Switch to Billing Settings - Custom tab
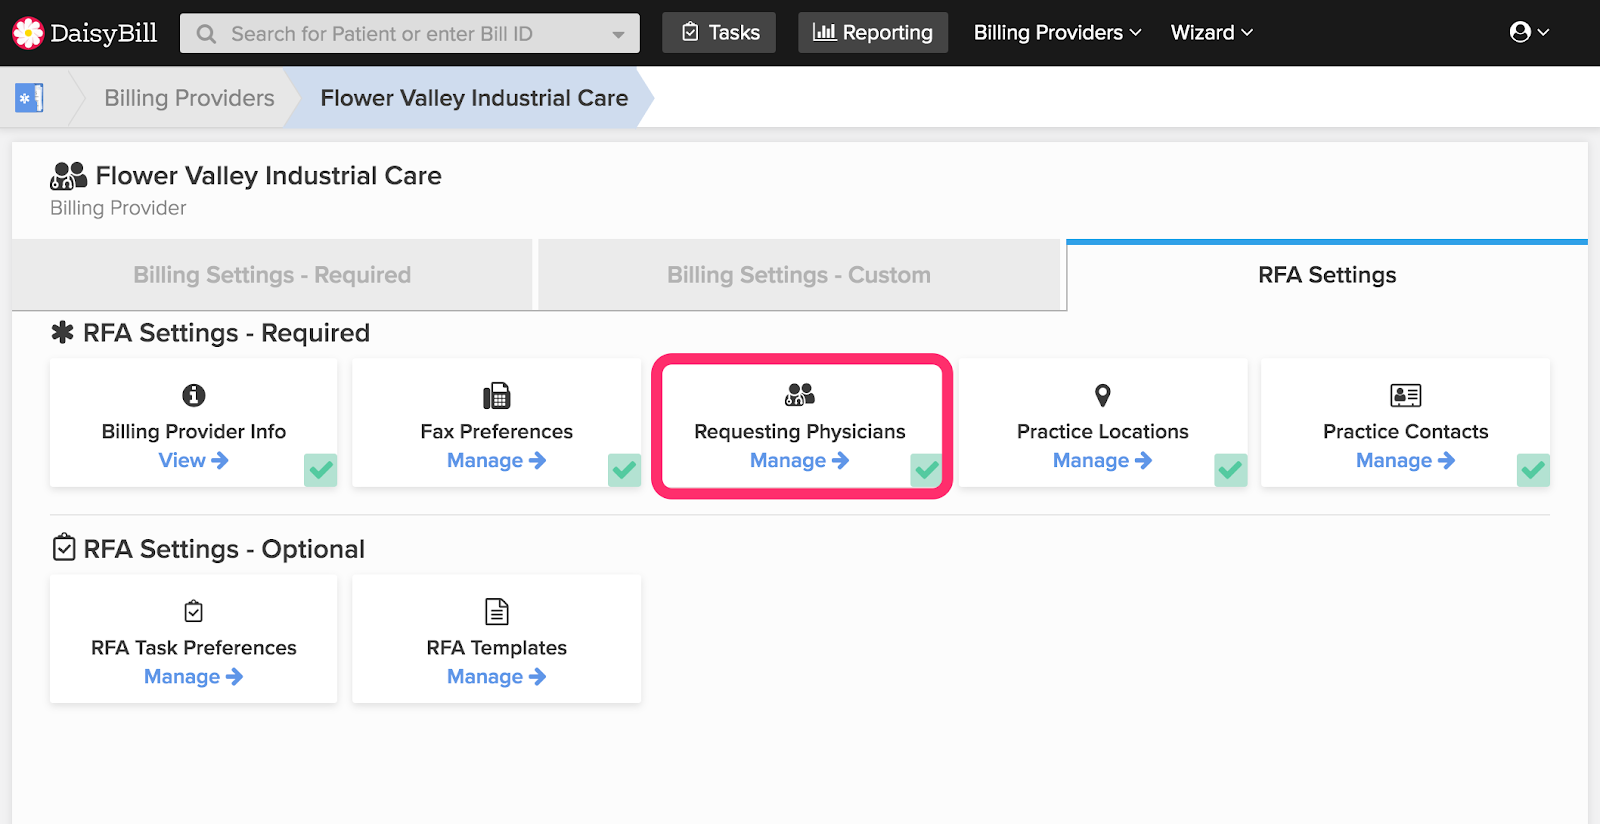Screen dimensions: 1600x824 click(x=798, y=275)
